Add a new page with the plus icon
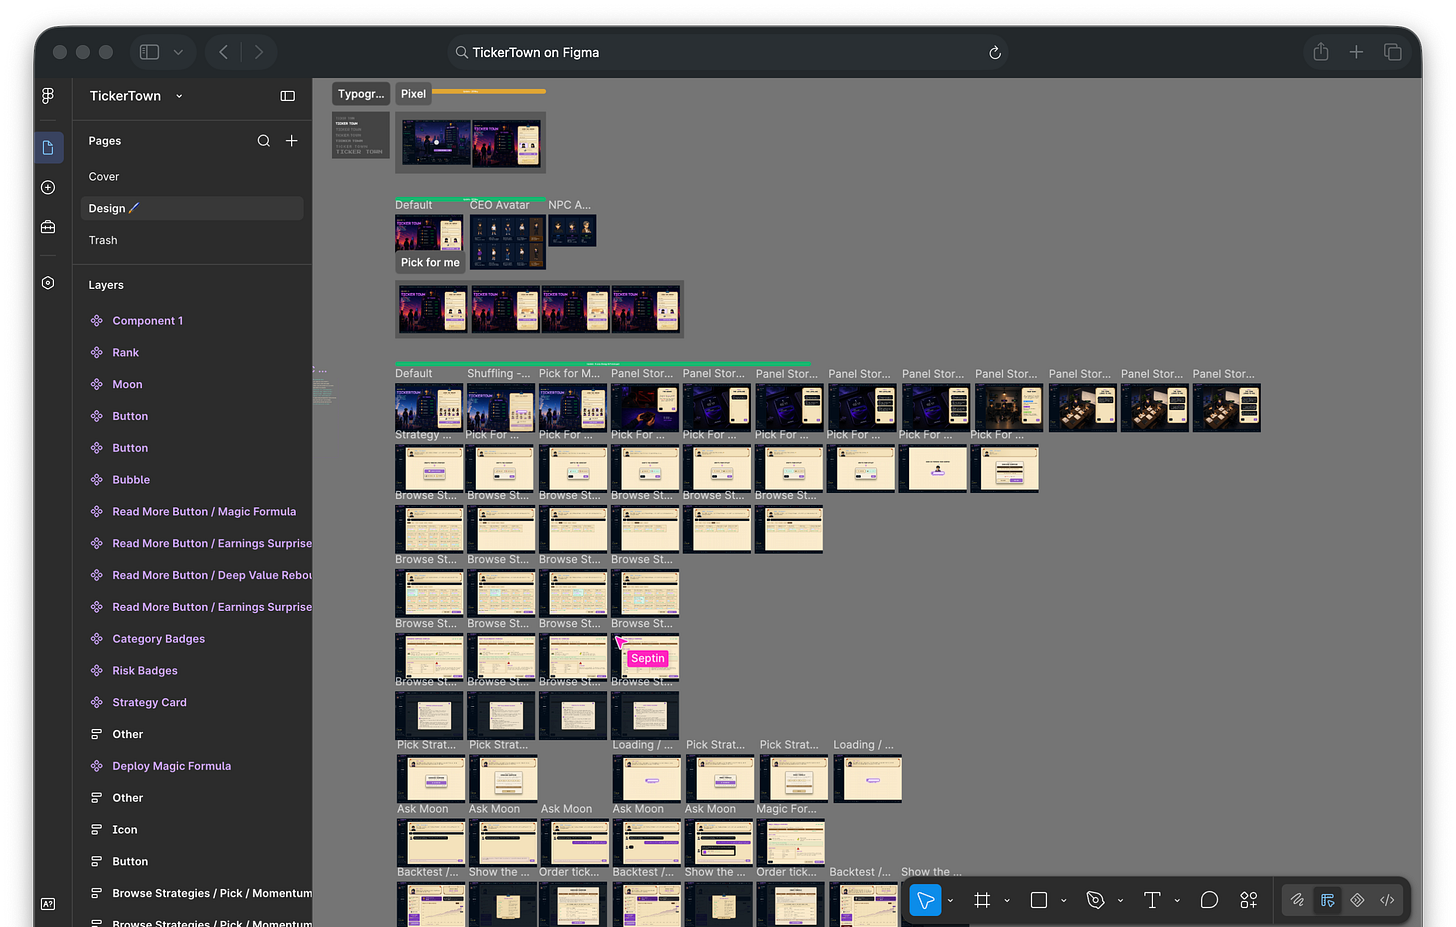The image size is (1456, 927). pyautogui.click(x=292, y=141)
